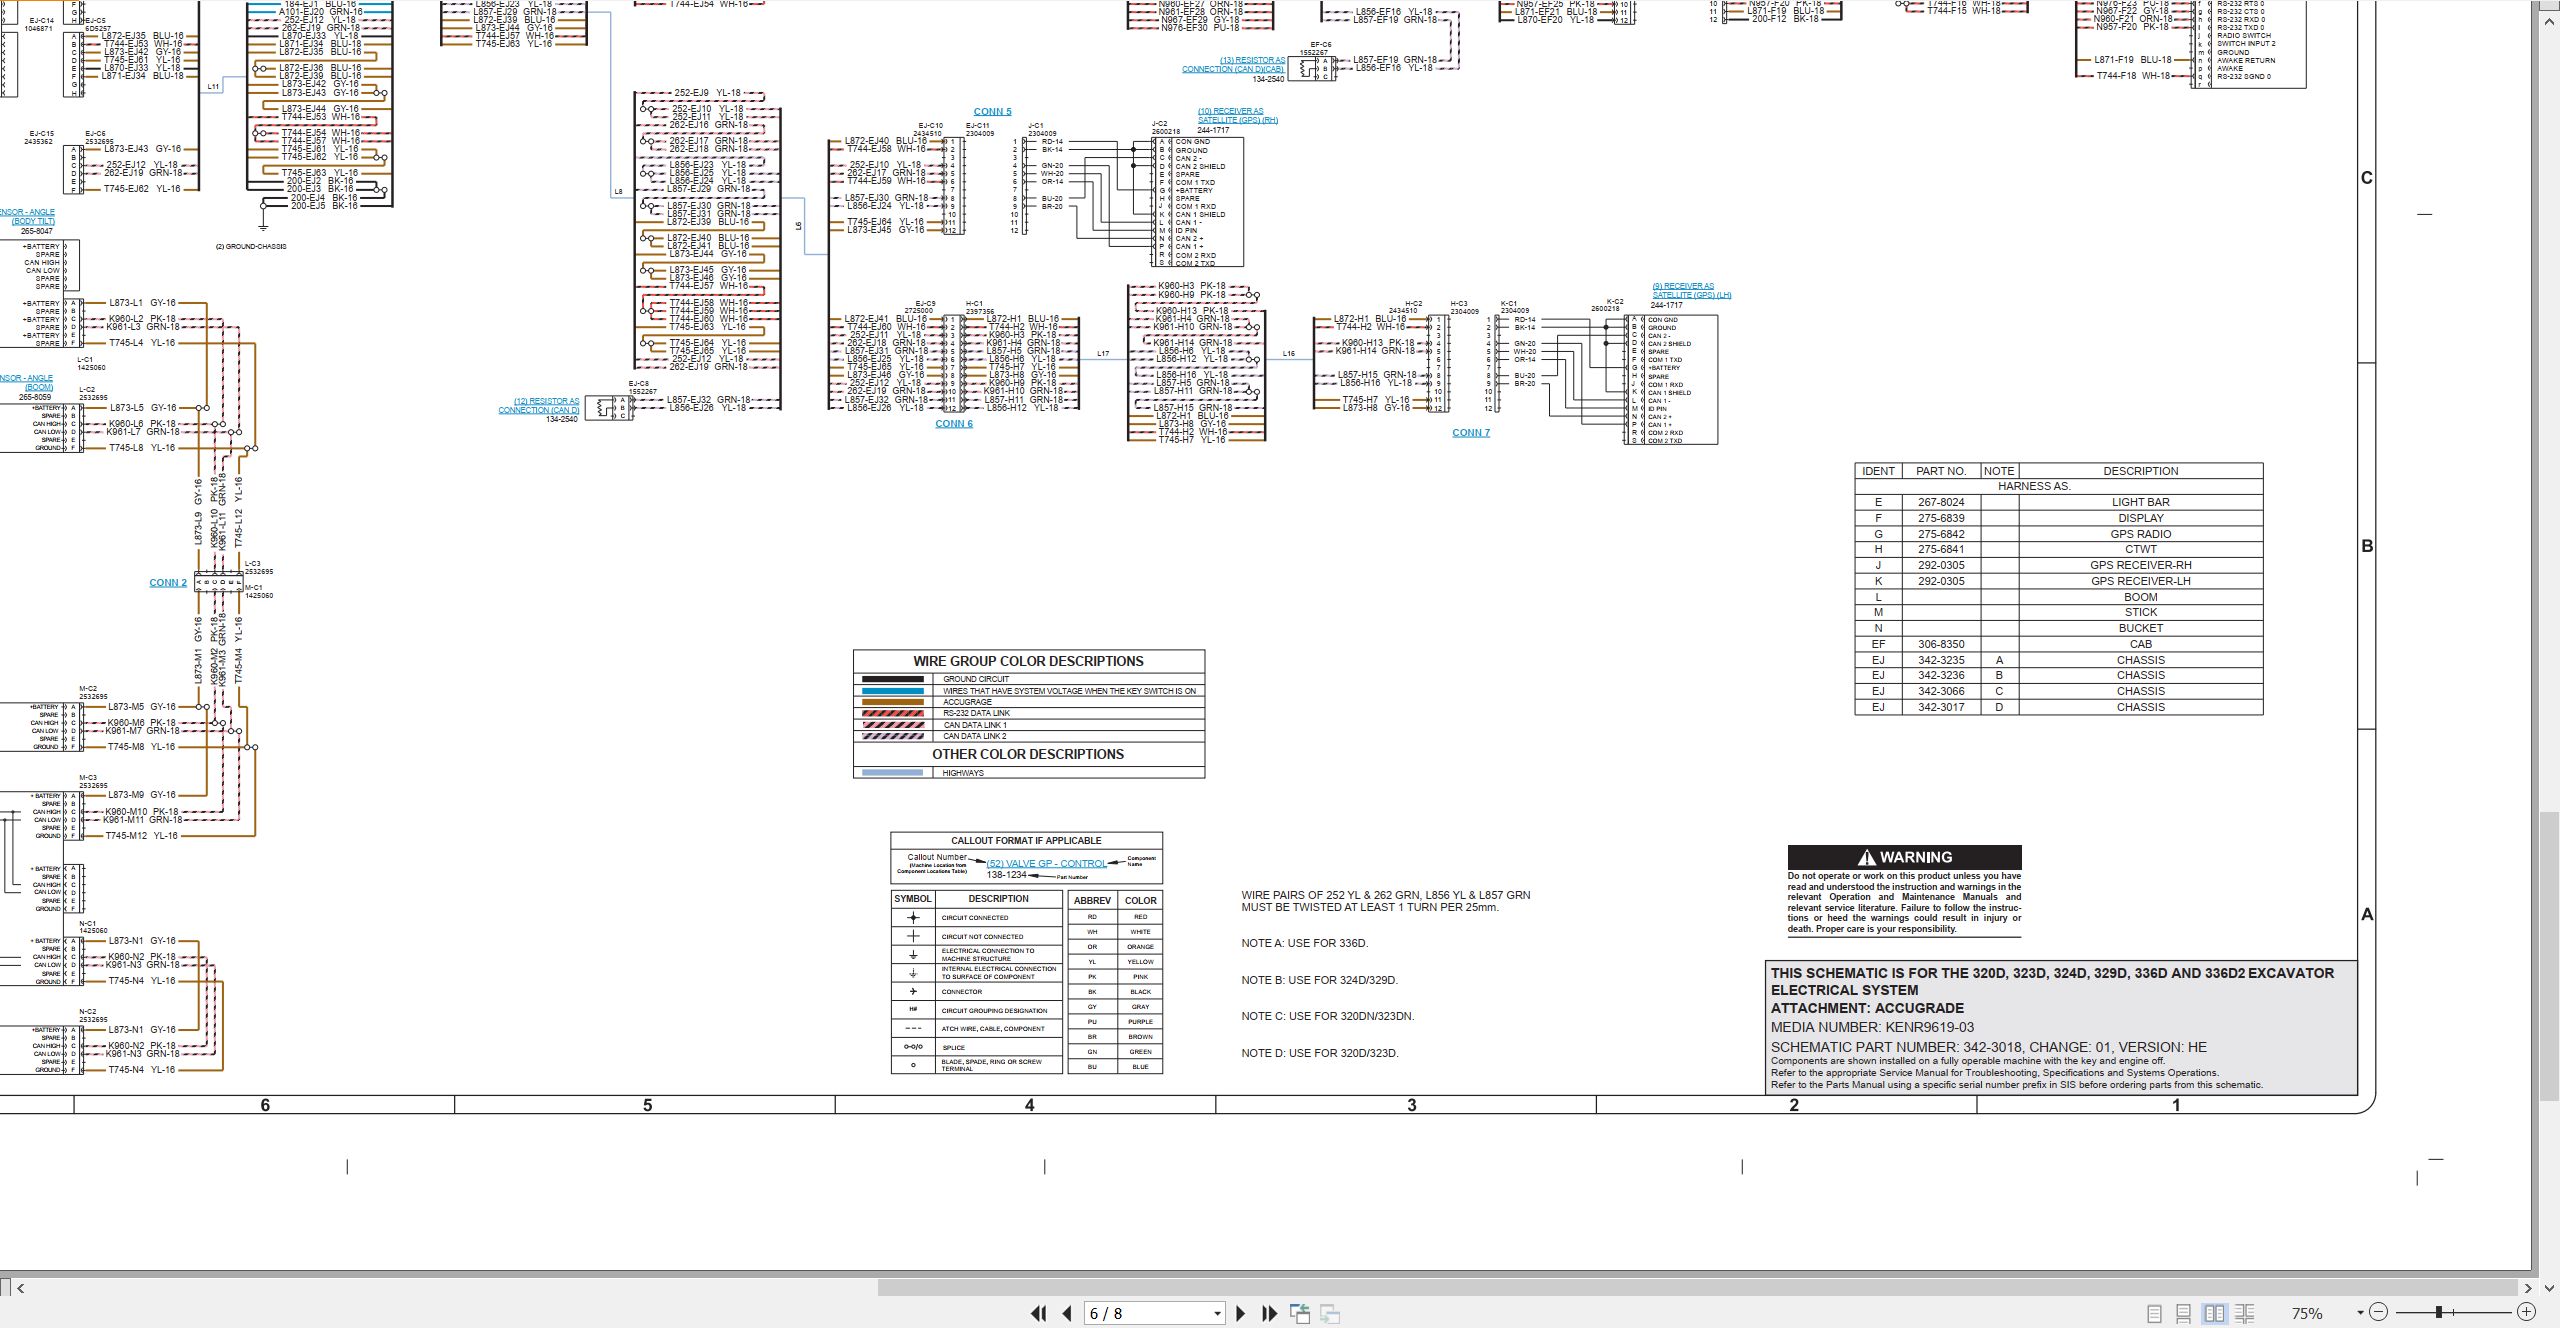Open the CONN 5 link

coord(992,112)
